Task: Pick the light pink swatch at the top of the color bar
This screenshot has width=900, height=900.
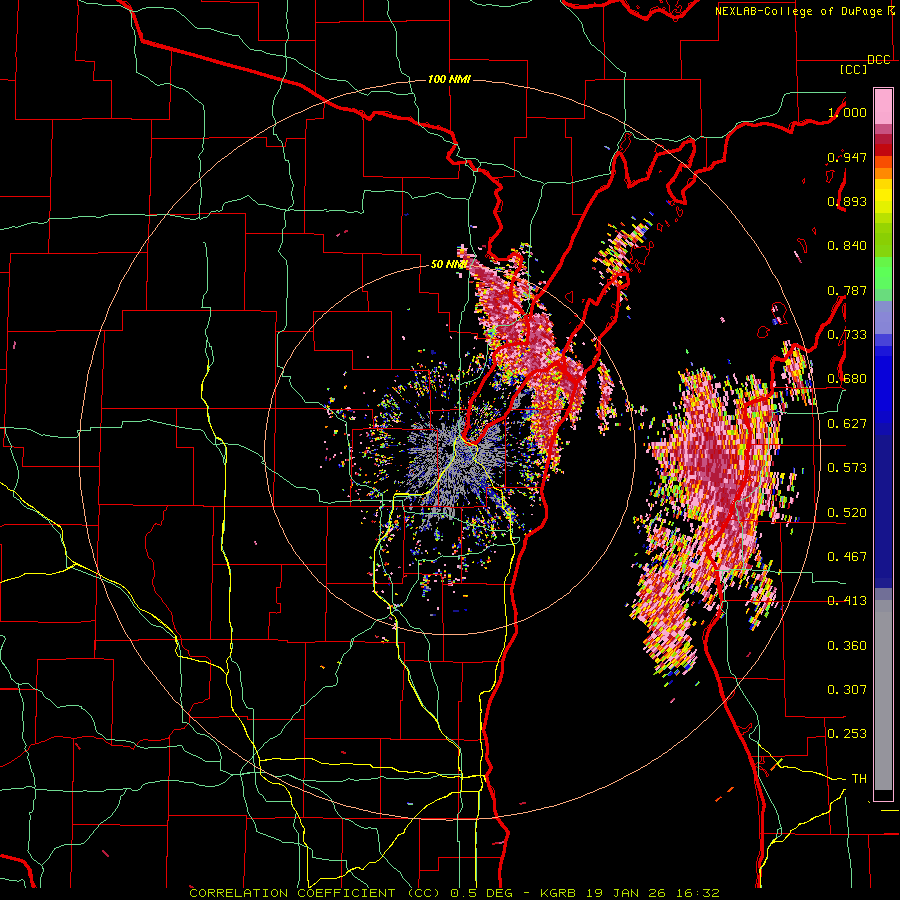Action: [883, 106]
